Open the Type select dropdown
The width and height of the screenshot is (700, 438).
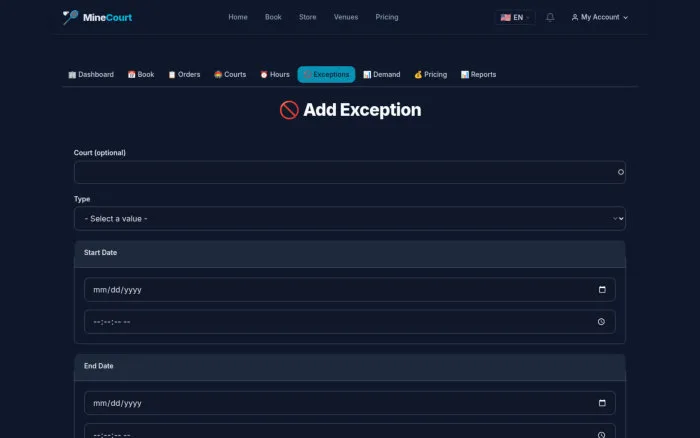350,219
